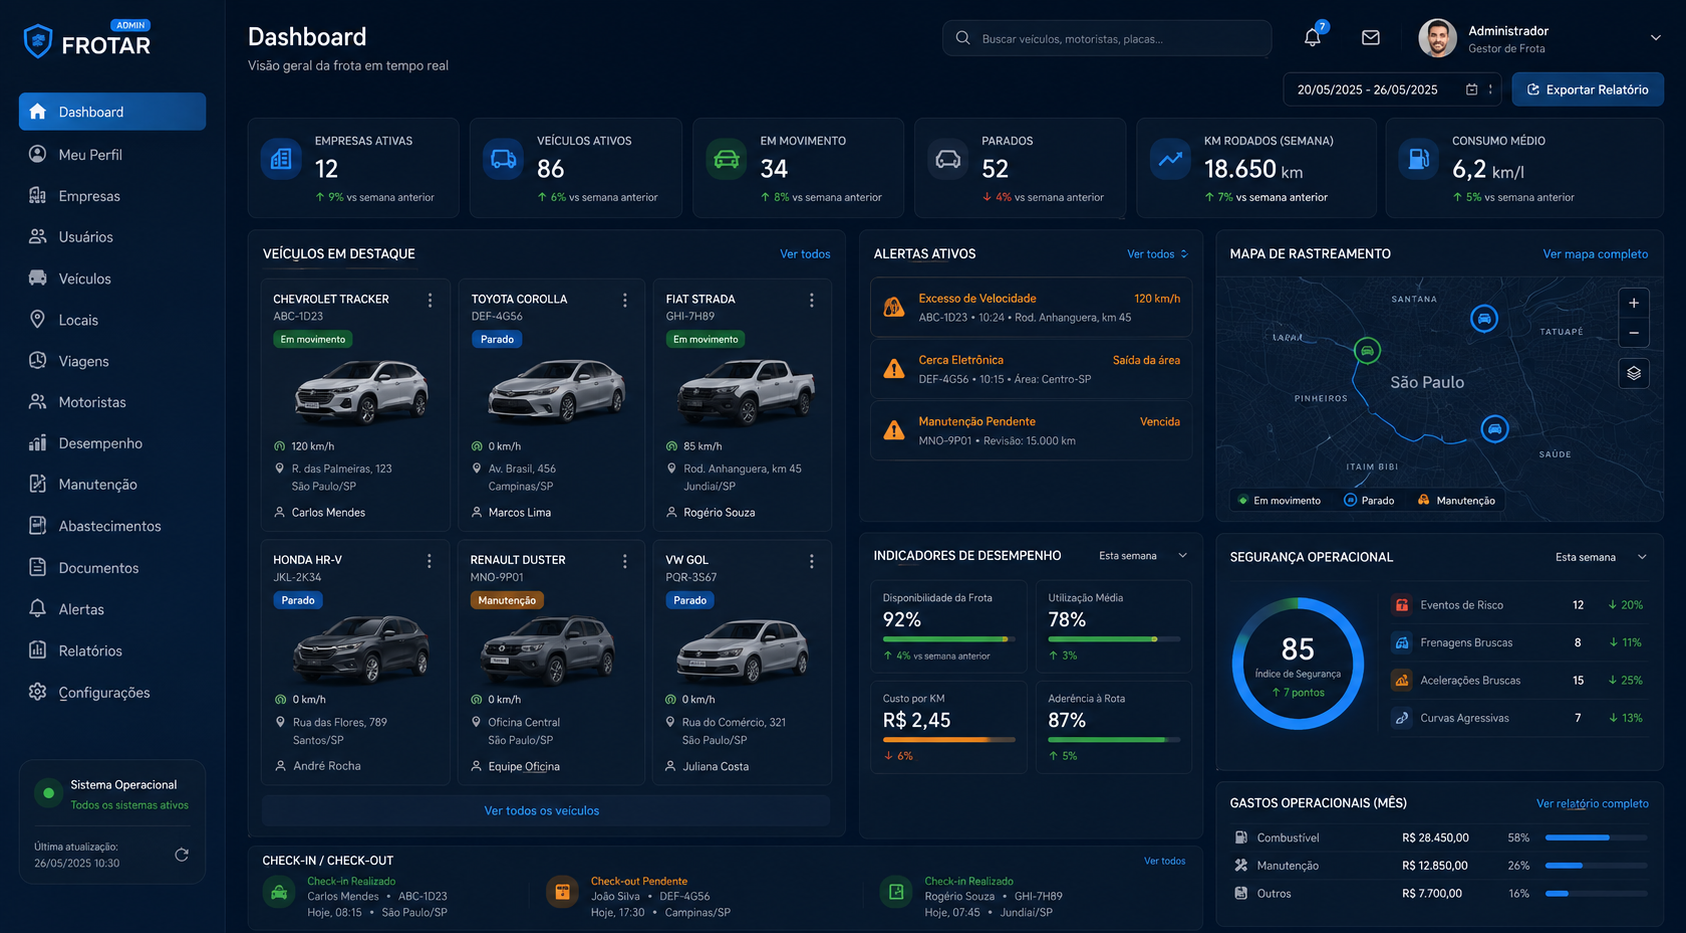
Task: Click the Parado legend entry on map
Action: point(1368,500)
